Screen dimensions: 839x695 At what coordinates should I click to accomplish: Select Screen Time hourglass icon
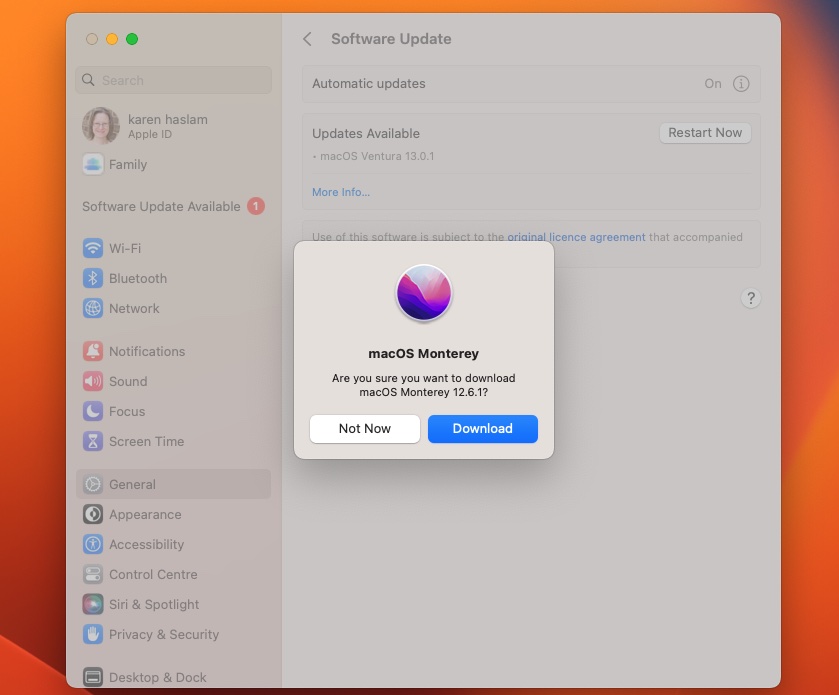tap(93, 441)
